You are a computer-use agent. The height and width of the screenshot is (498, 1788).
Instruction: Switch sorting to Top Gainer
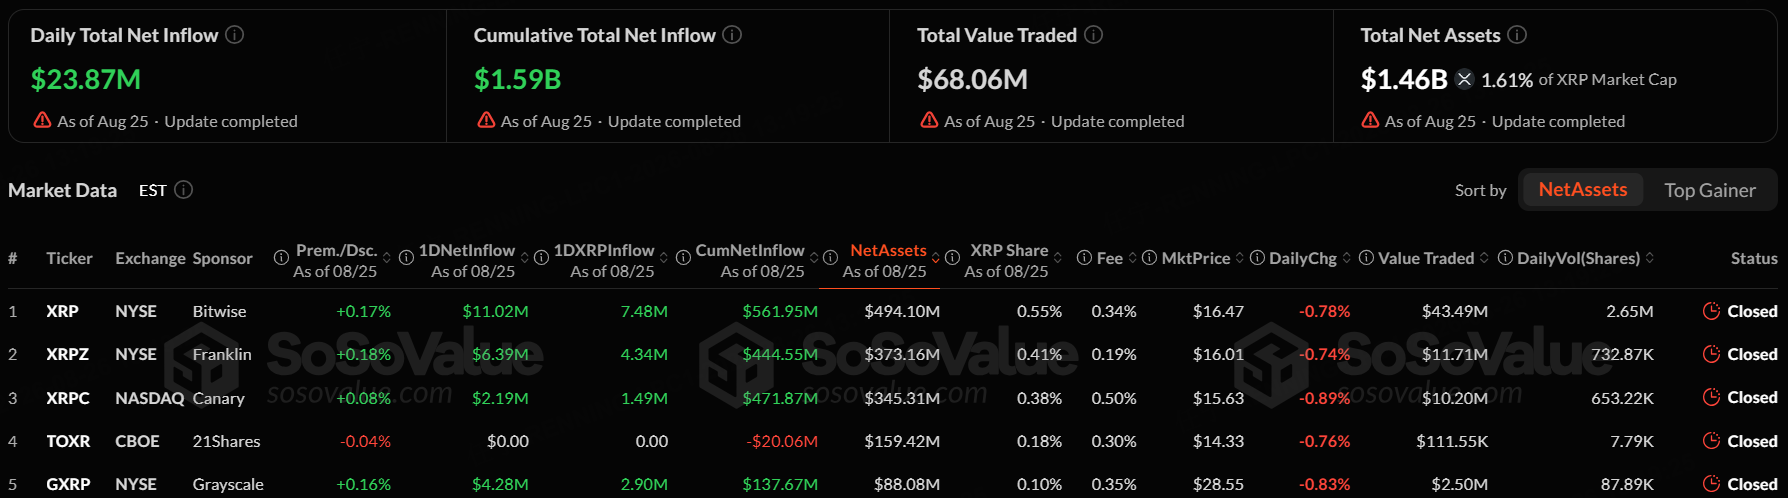coord(1709,190)
